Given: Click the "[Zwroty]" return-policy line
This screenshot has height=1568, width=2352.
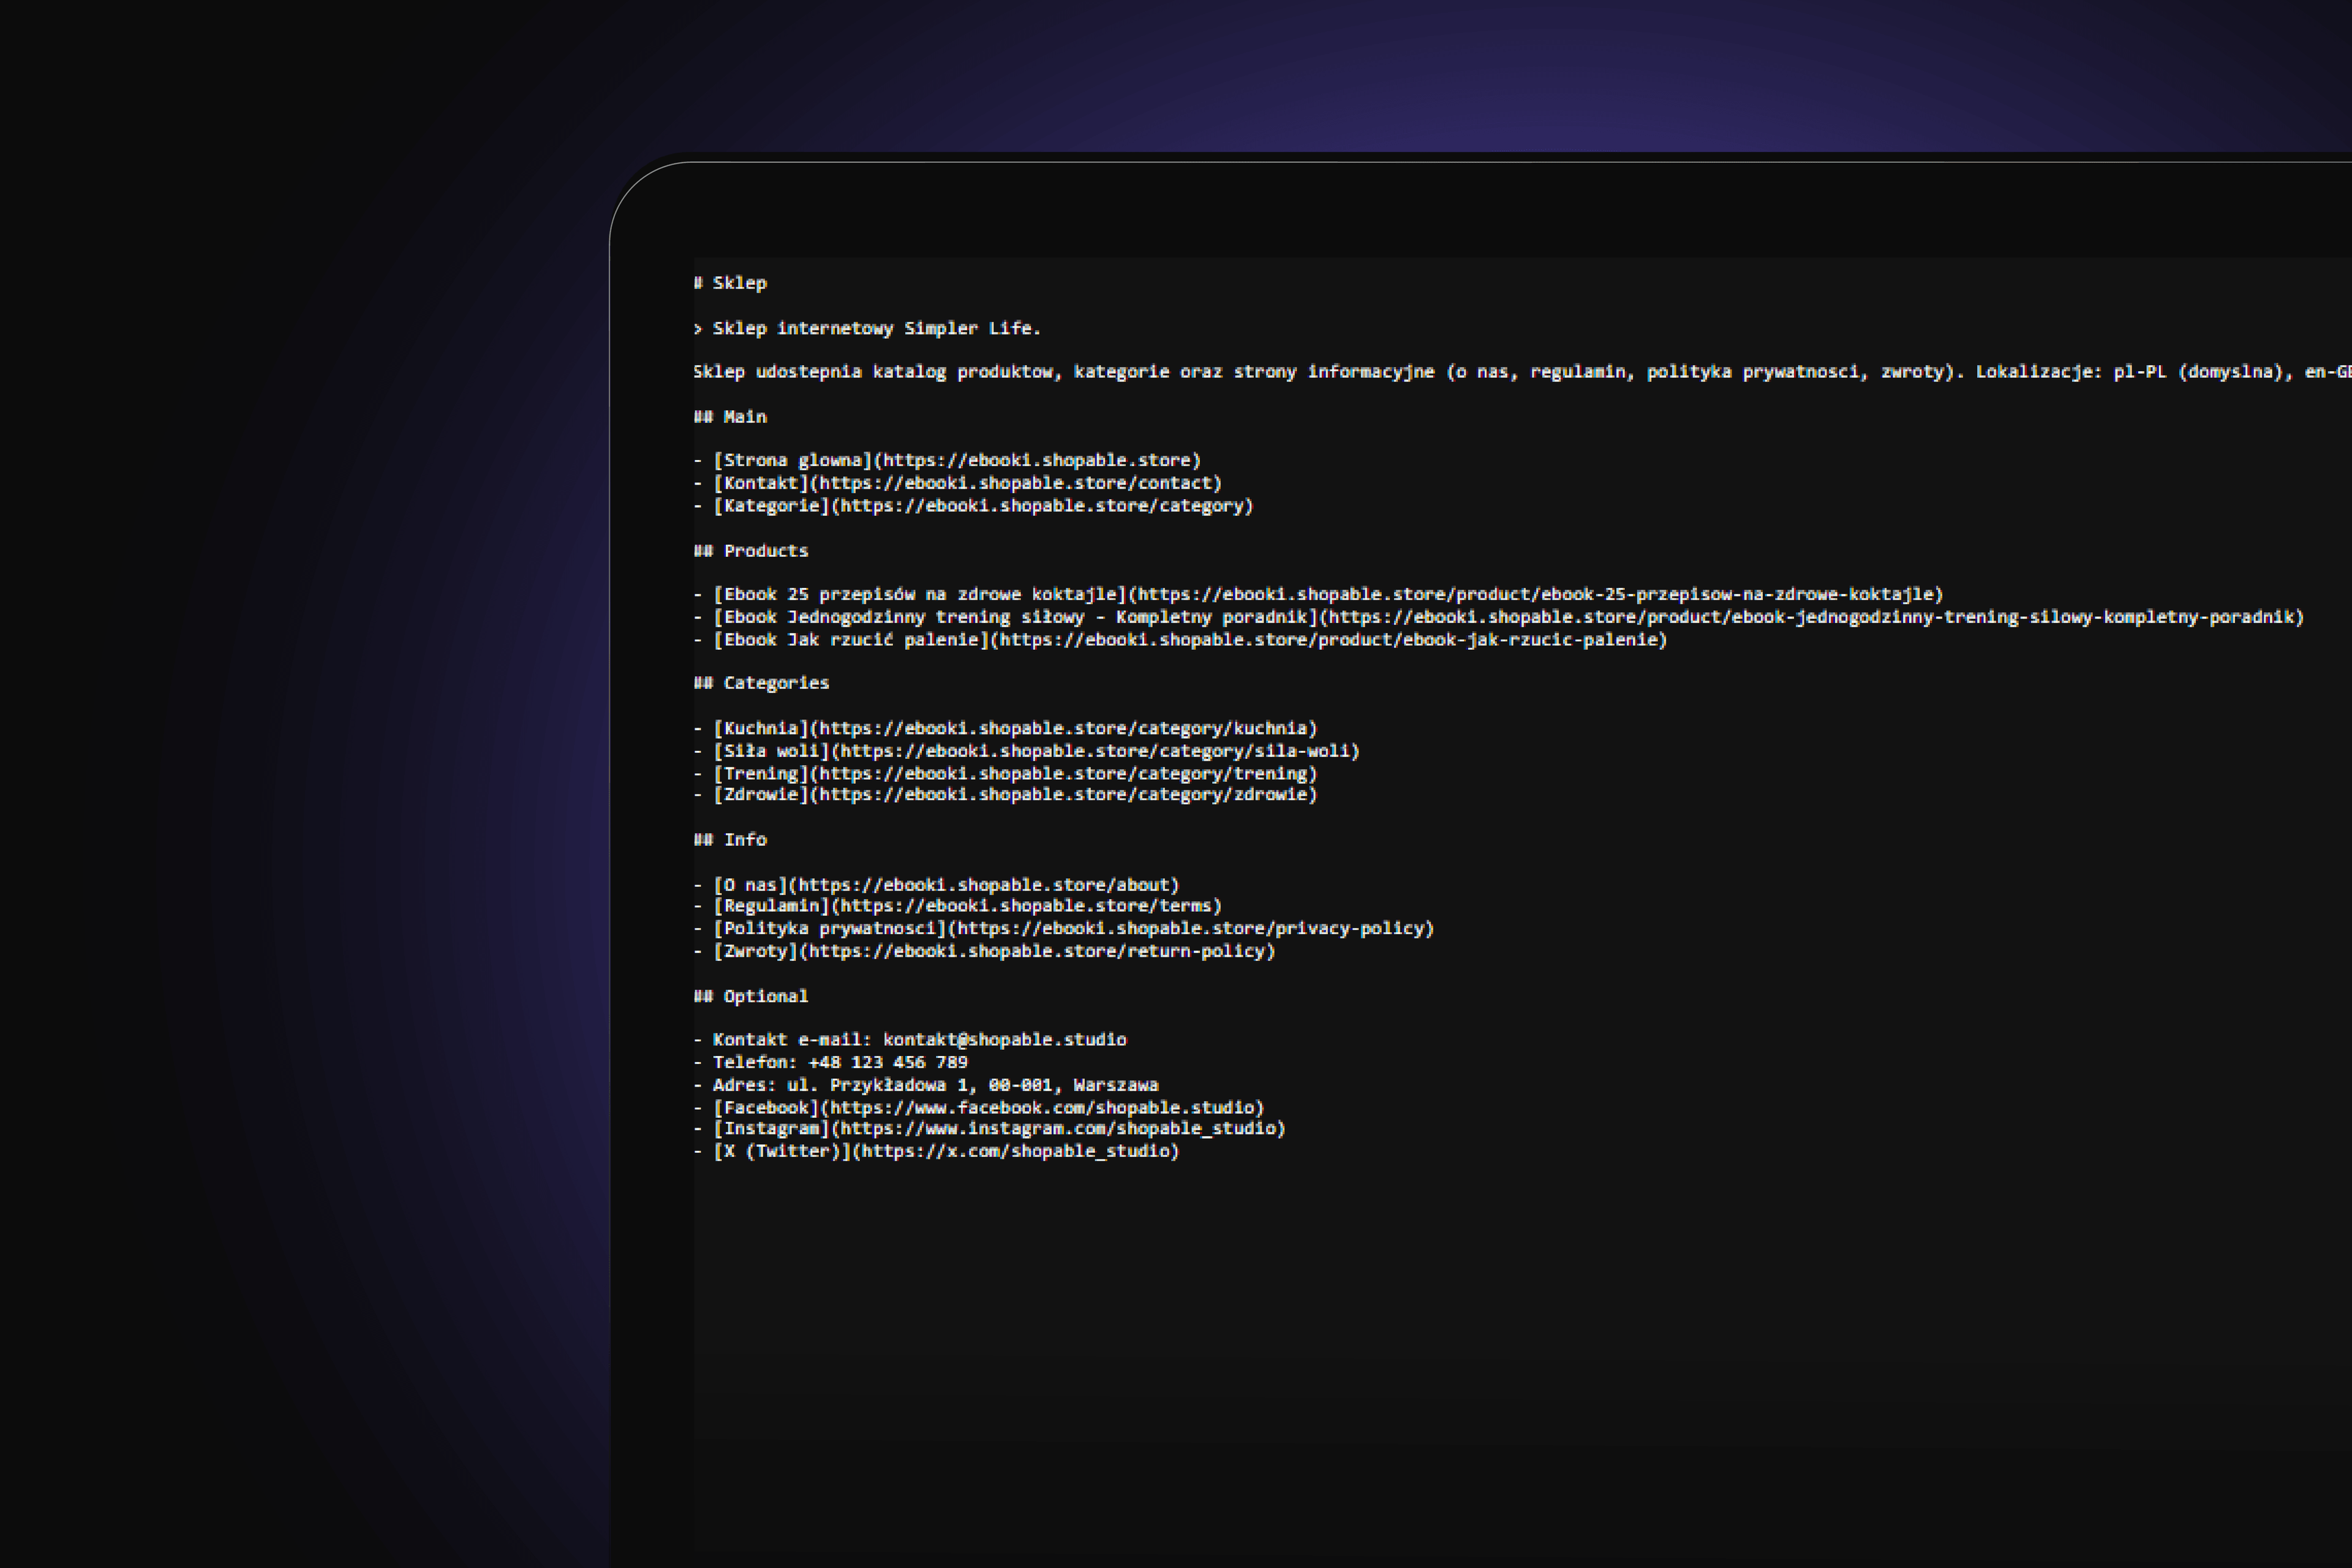Looking at the screenshot, I should 985,951.
